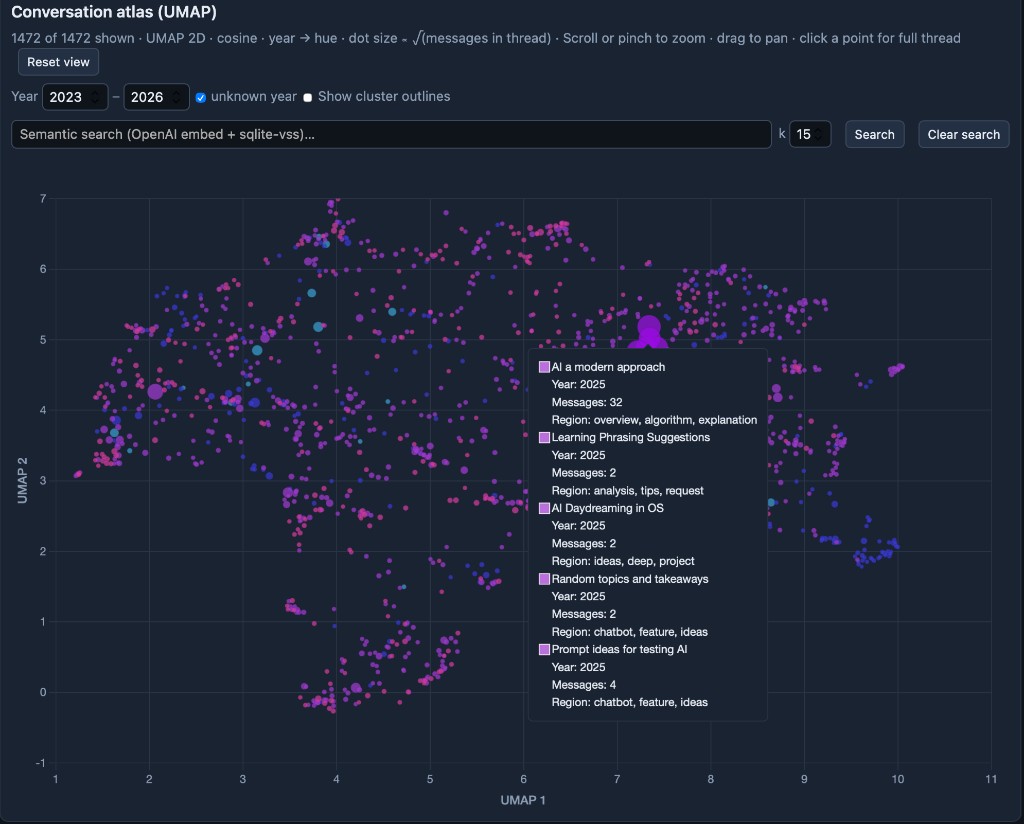This screenshot has height=824, width=1024.
Task: Click the swatch next to "Learning Phrasing Suggestions"
Action: 544,437
